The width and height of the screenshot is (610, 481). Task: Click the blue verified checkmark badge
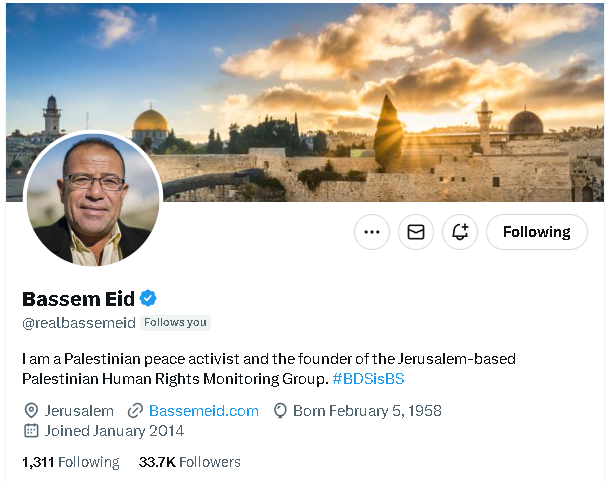pos(148,298)
